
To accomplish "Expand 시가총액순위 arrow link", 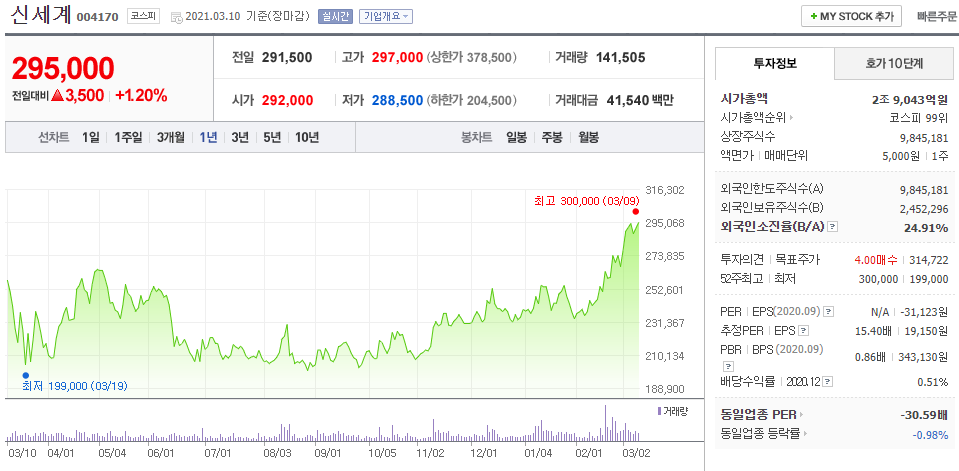I will (791, 118).
